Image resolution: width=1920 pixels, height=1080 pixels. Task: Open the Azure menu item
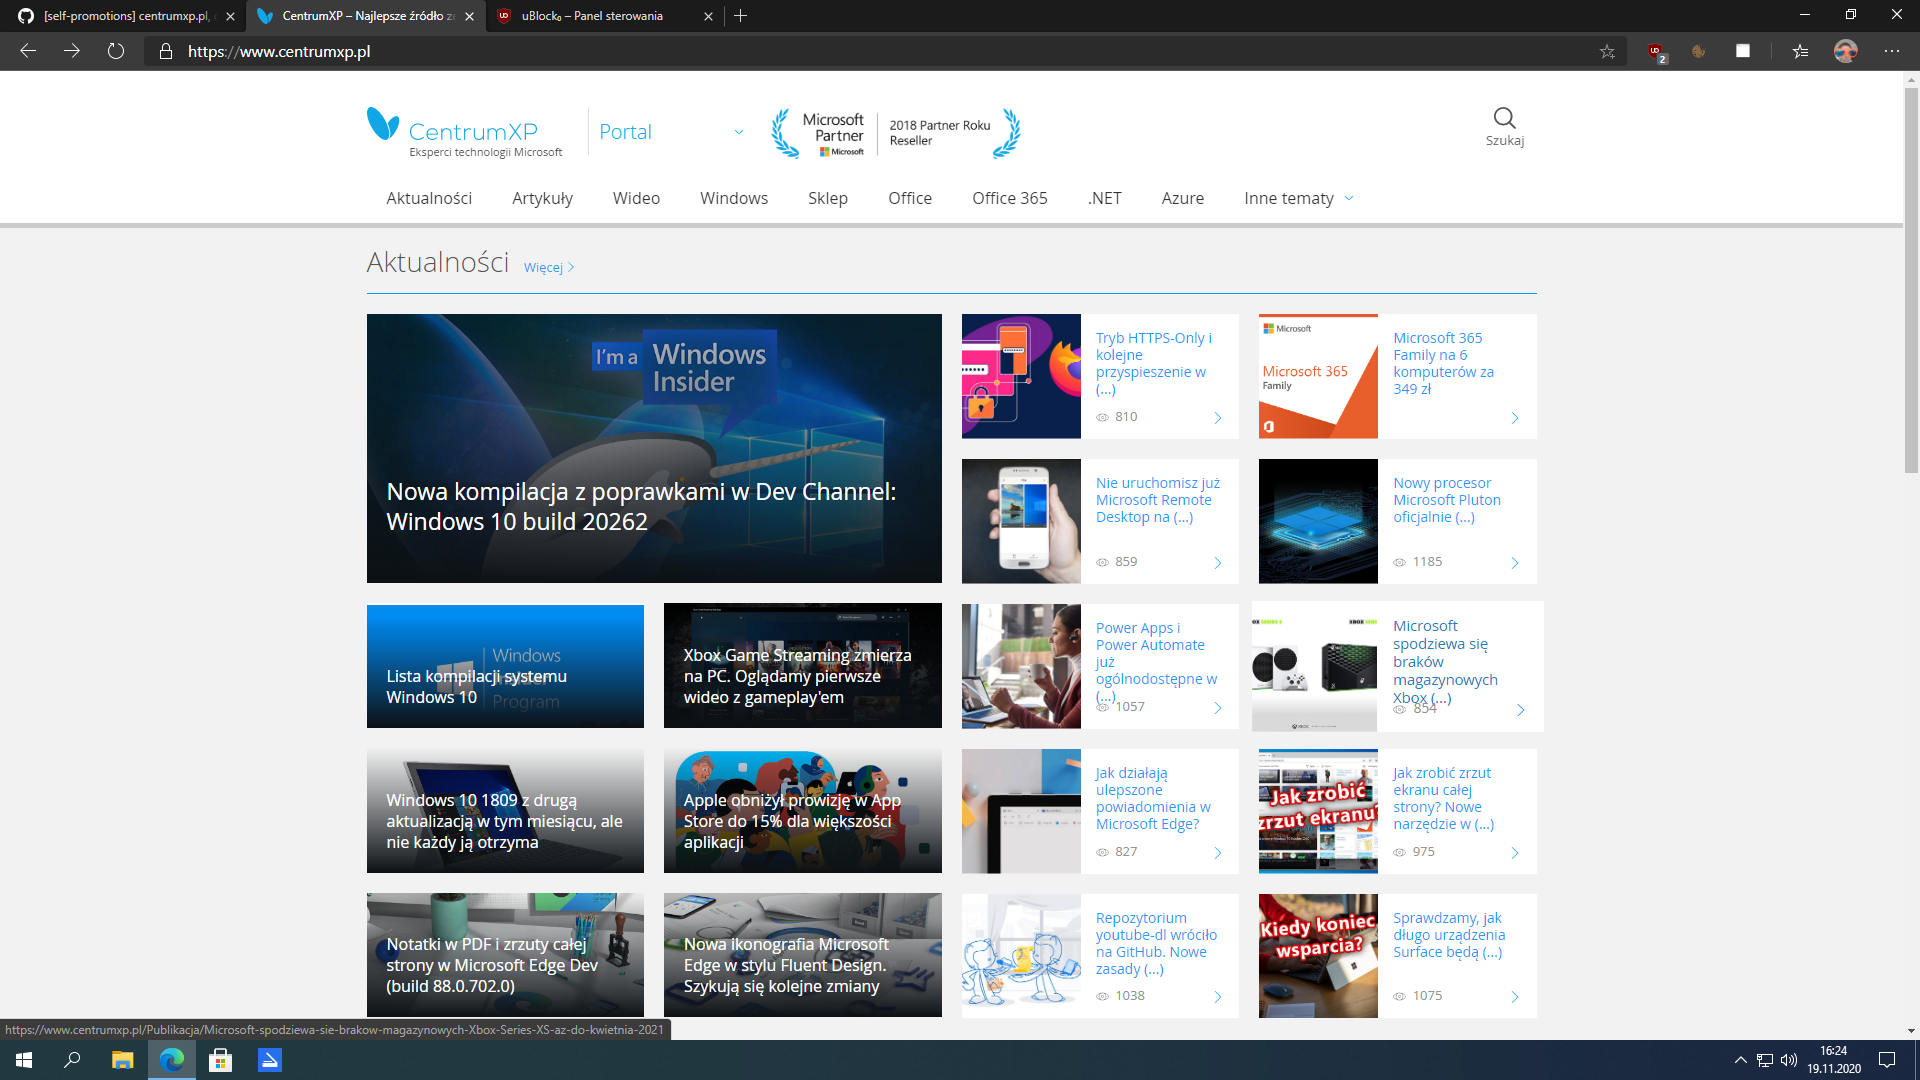click(1183, 198)
